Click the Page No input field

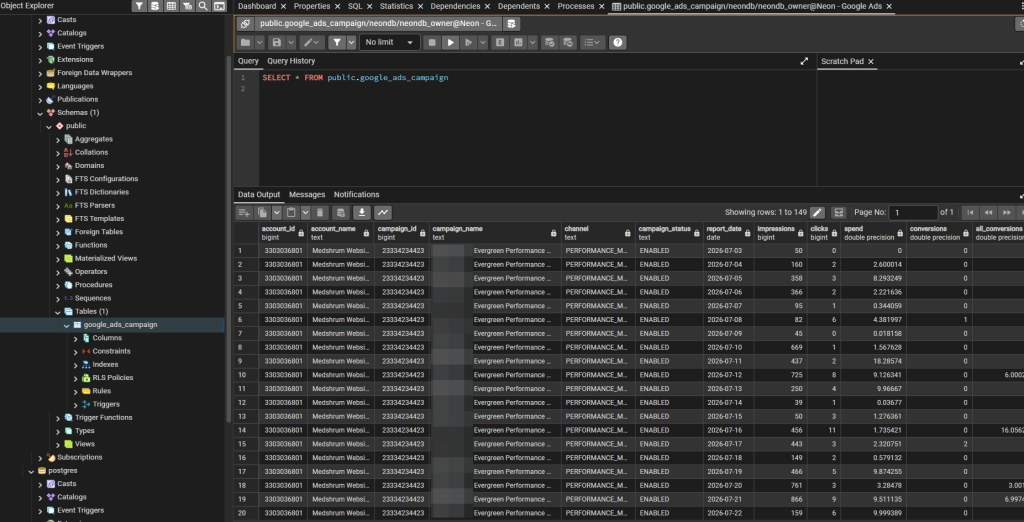[x=913, y=212]
